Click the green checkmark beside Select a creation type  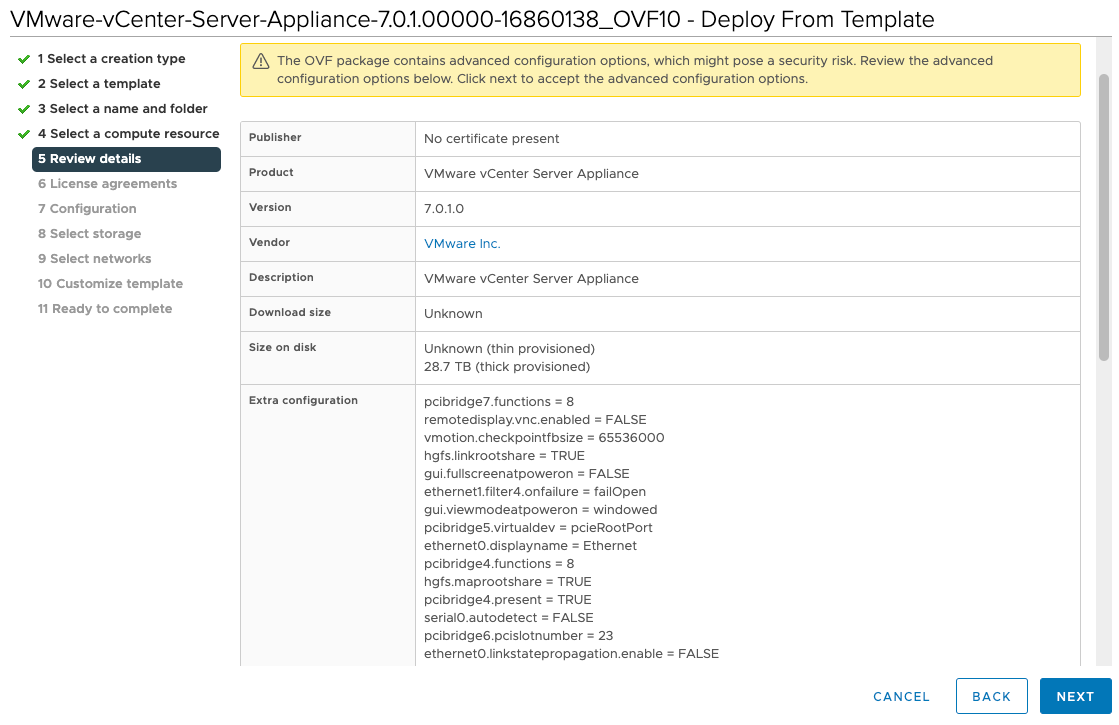[x=24, y=59]
